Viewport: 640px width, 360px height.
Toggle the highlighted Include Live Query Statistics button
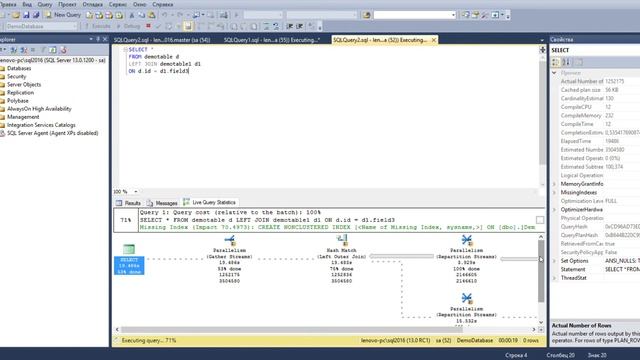188,26
